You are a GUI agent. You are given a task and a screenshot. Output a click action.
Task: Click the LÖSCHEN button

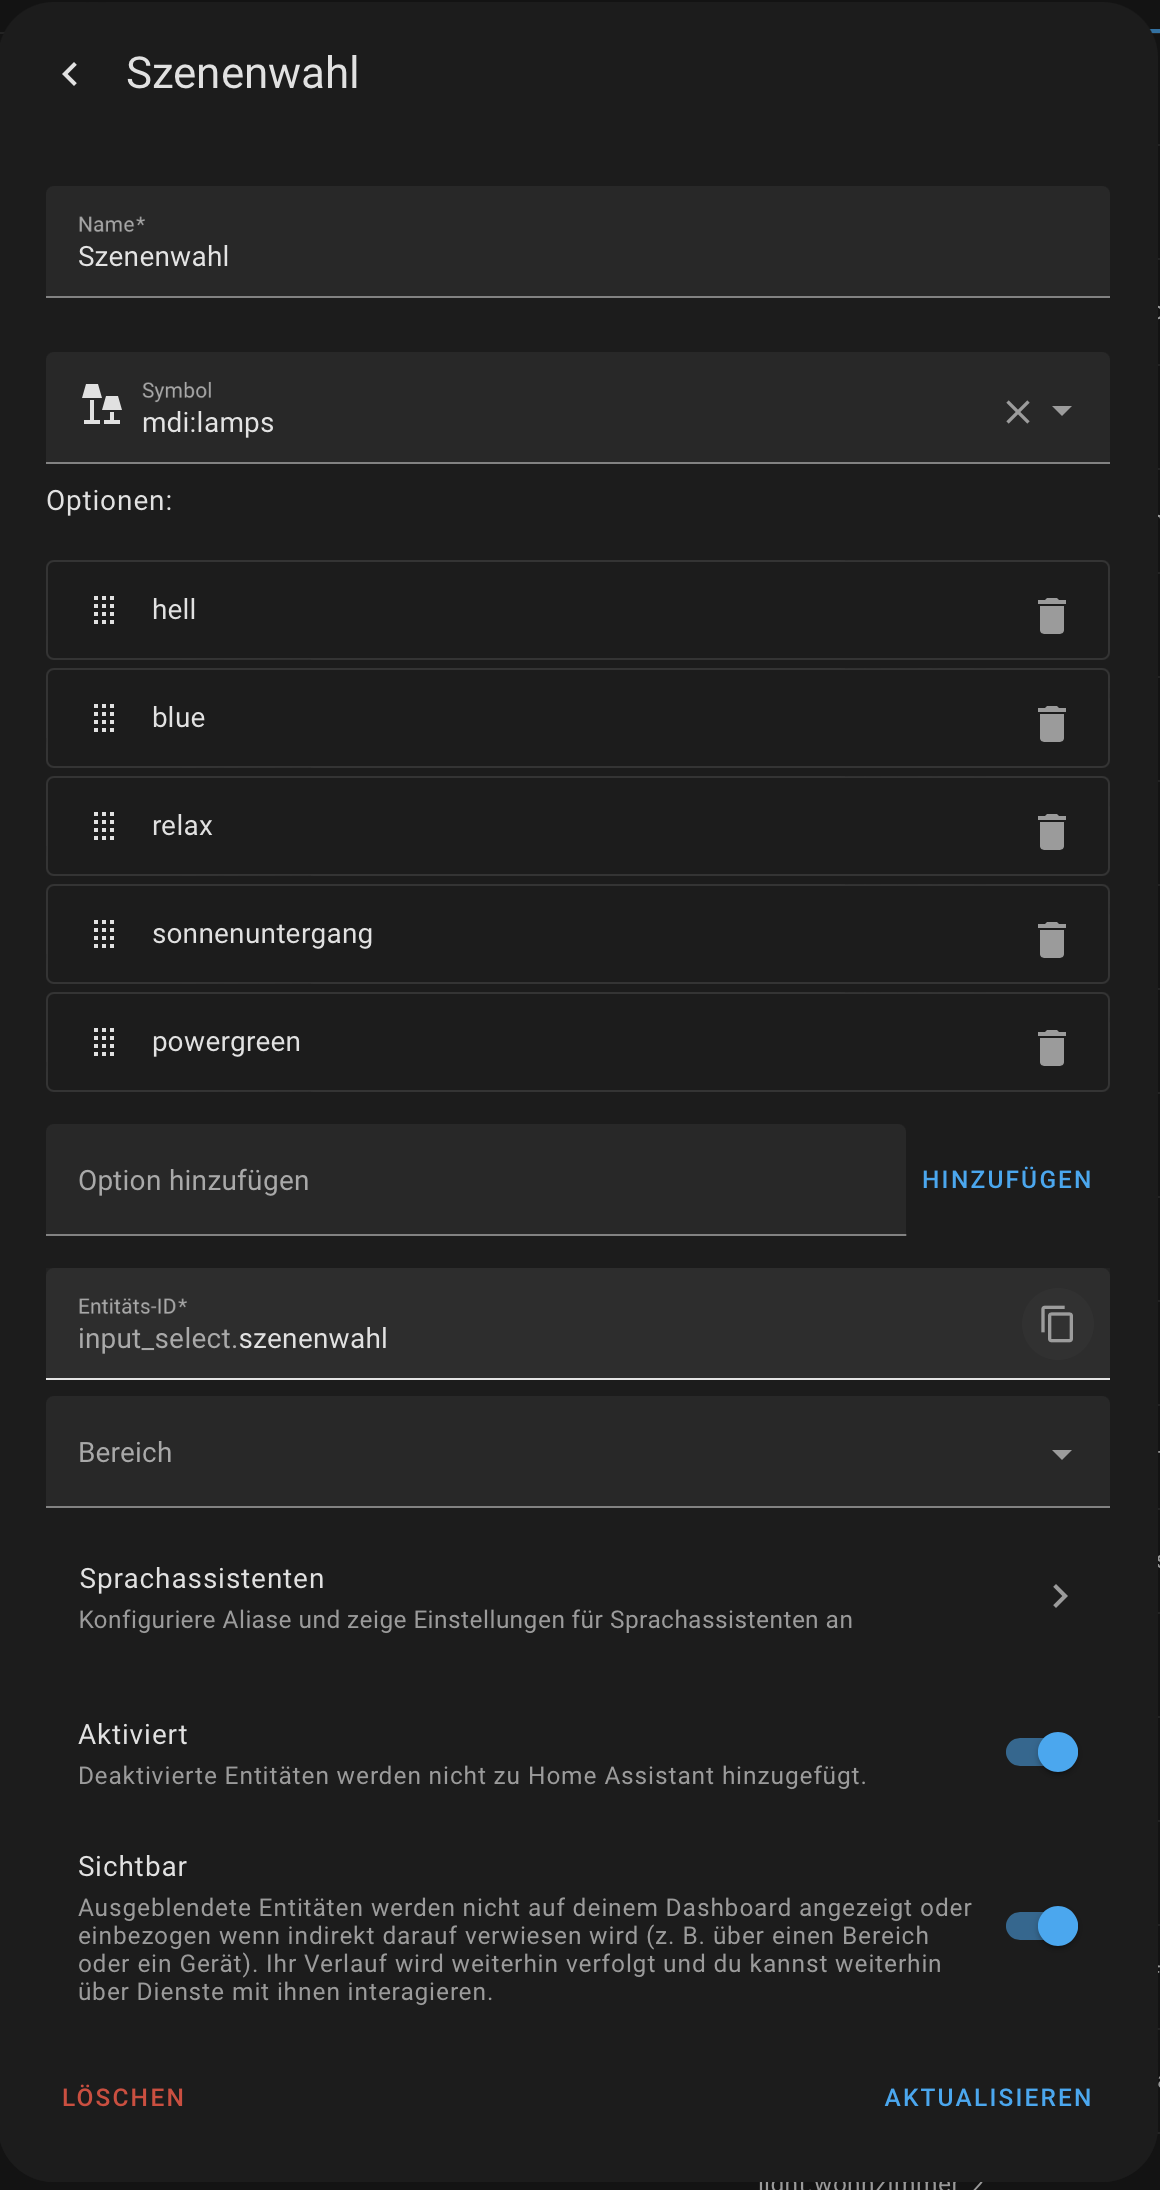(x=123, y=2097)
